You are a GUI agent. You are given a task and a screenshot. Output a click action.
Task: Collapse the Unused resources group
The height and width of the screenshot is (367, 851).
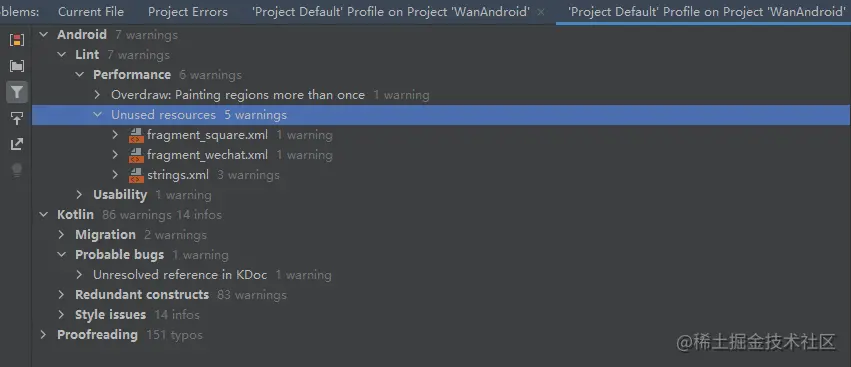[x=97, y=115]
